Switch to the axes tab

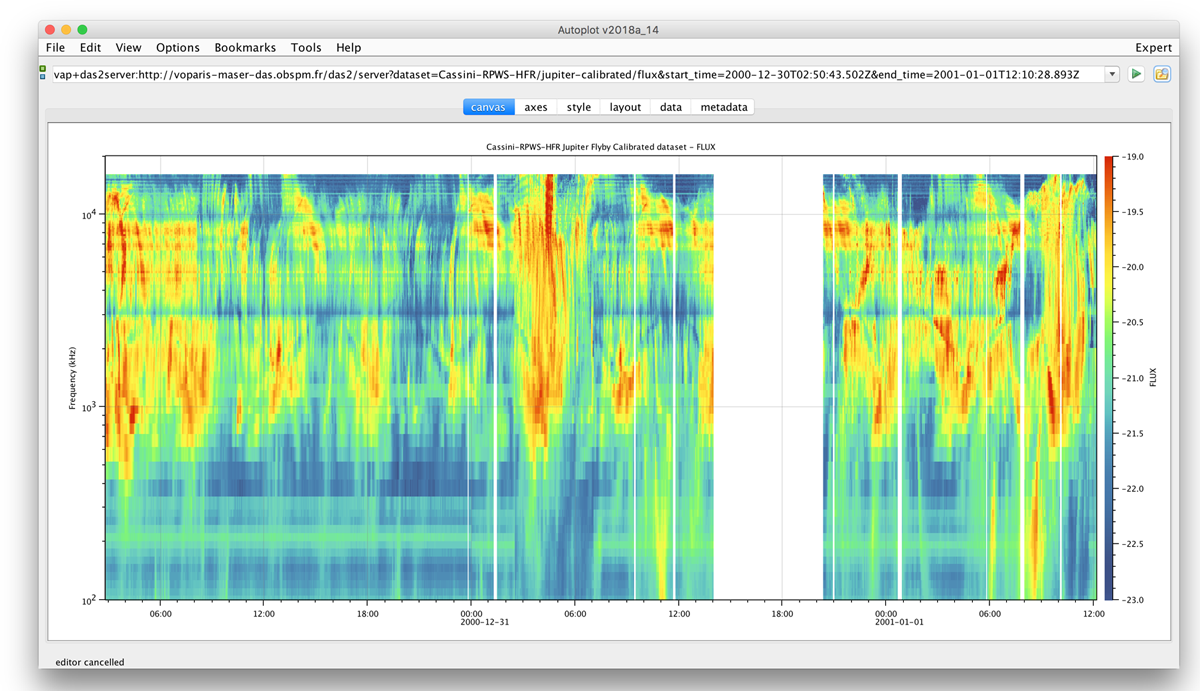tap(536, 107)
